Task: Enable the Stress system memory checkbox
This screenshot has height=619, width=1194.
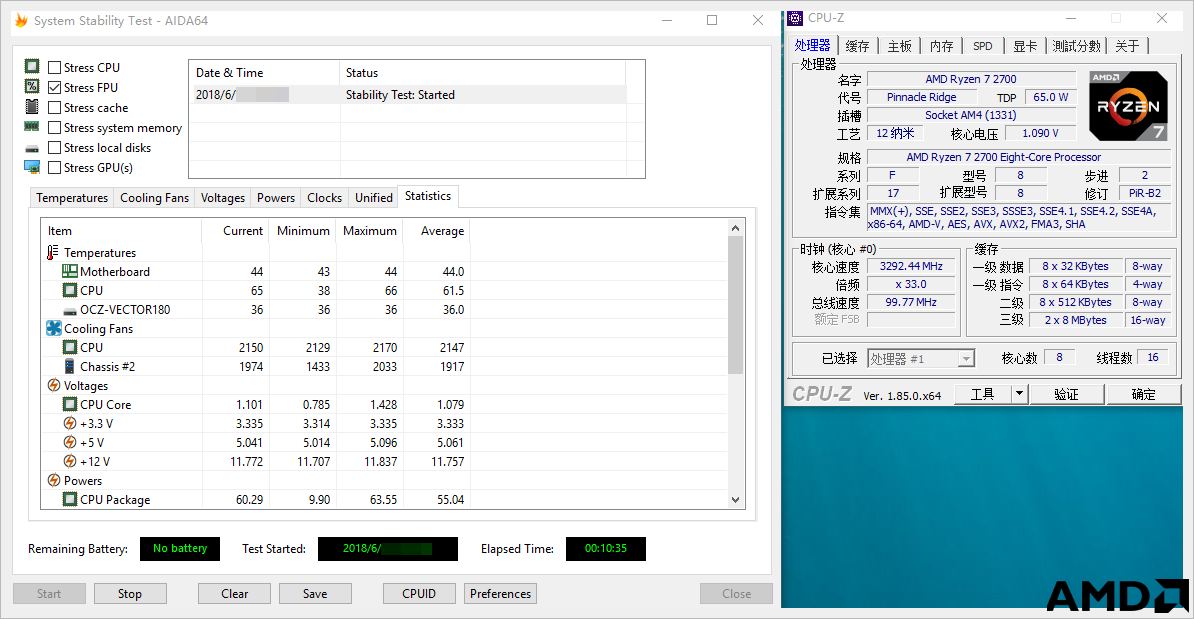Action: 55,128
